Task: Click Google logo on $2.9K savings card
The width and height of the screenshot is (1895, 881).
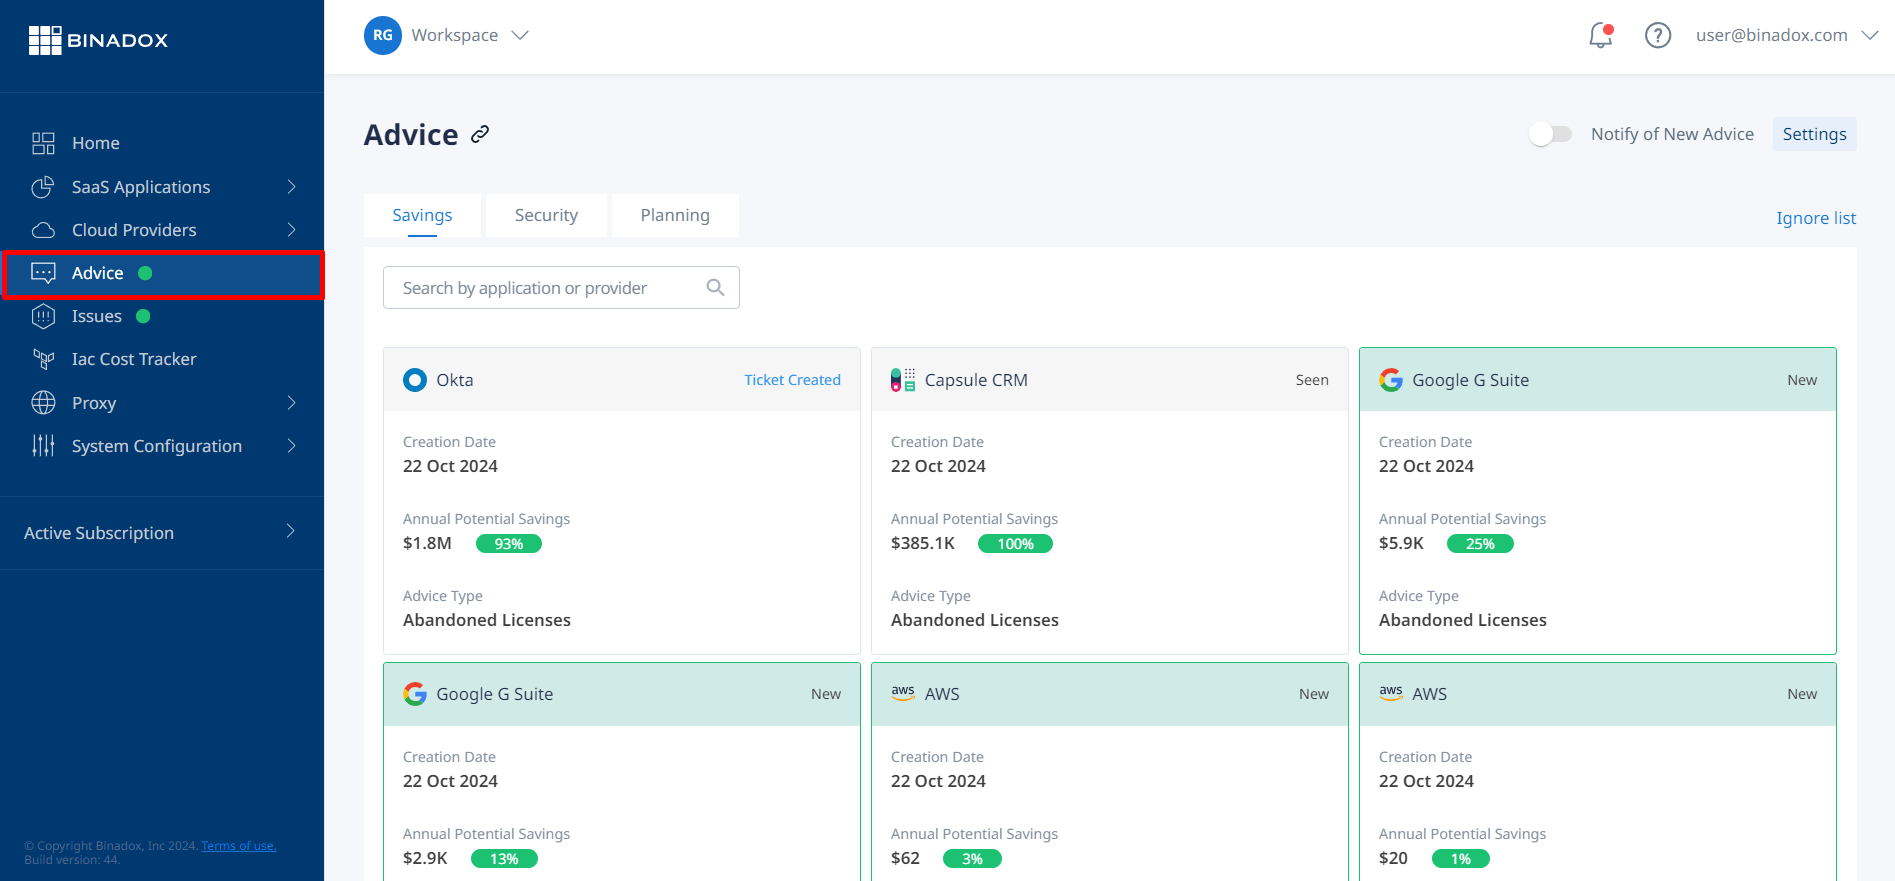Action: point(415,694)
